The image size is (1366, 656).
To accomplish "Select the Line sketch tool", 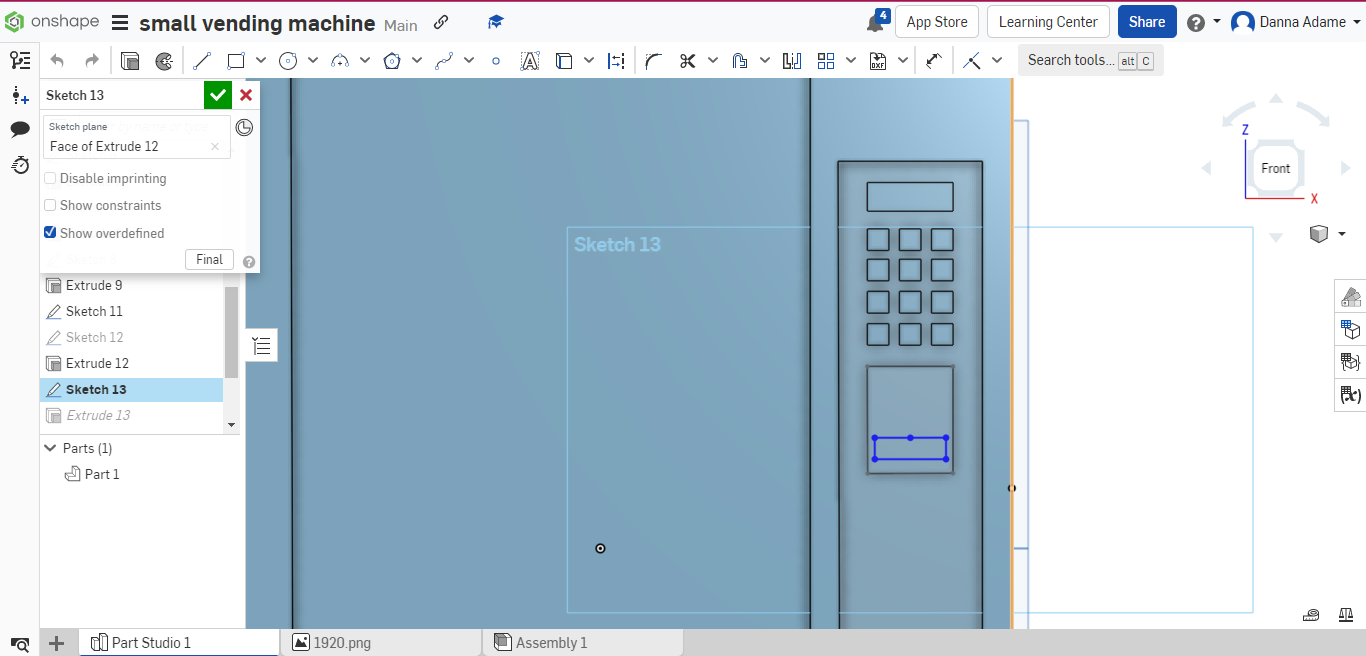I will point(201,60).
